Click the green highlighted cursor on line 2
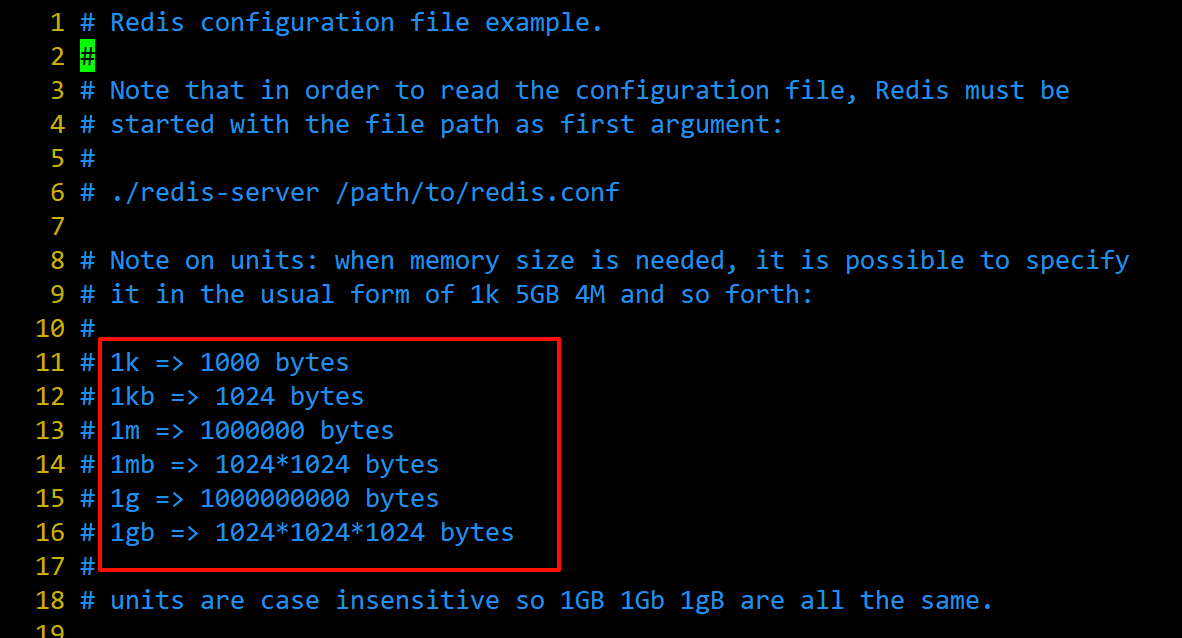Screen dimensions: 1182x638 tap(88, 57)
